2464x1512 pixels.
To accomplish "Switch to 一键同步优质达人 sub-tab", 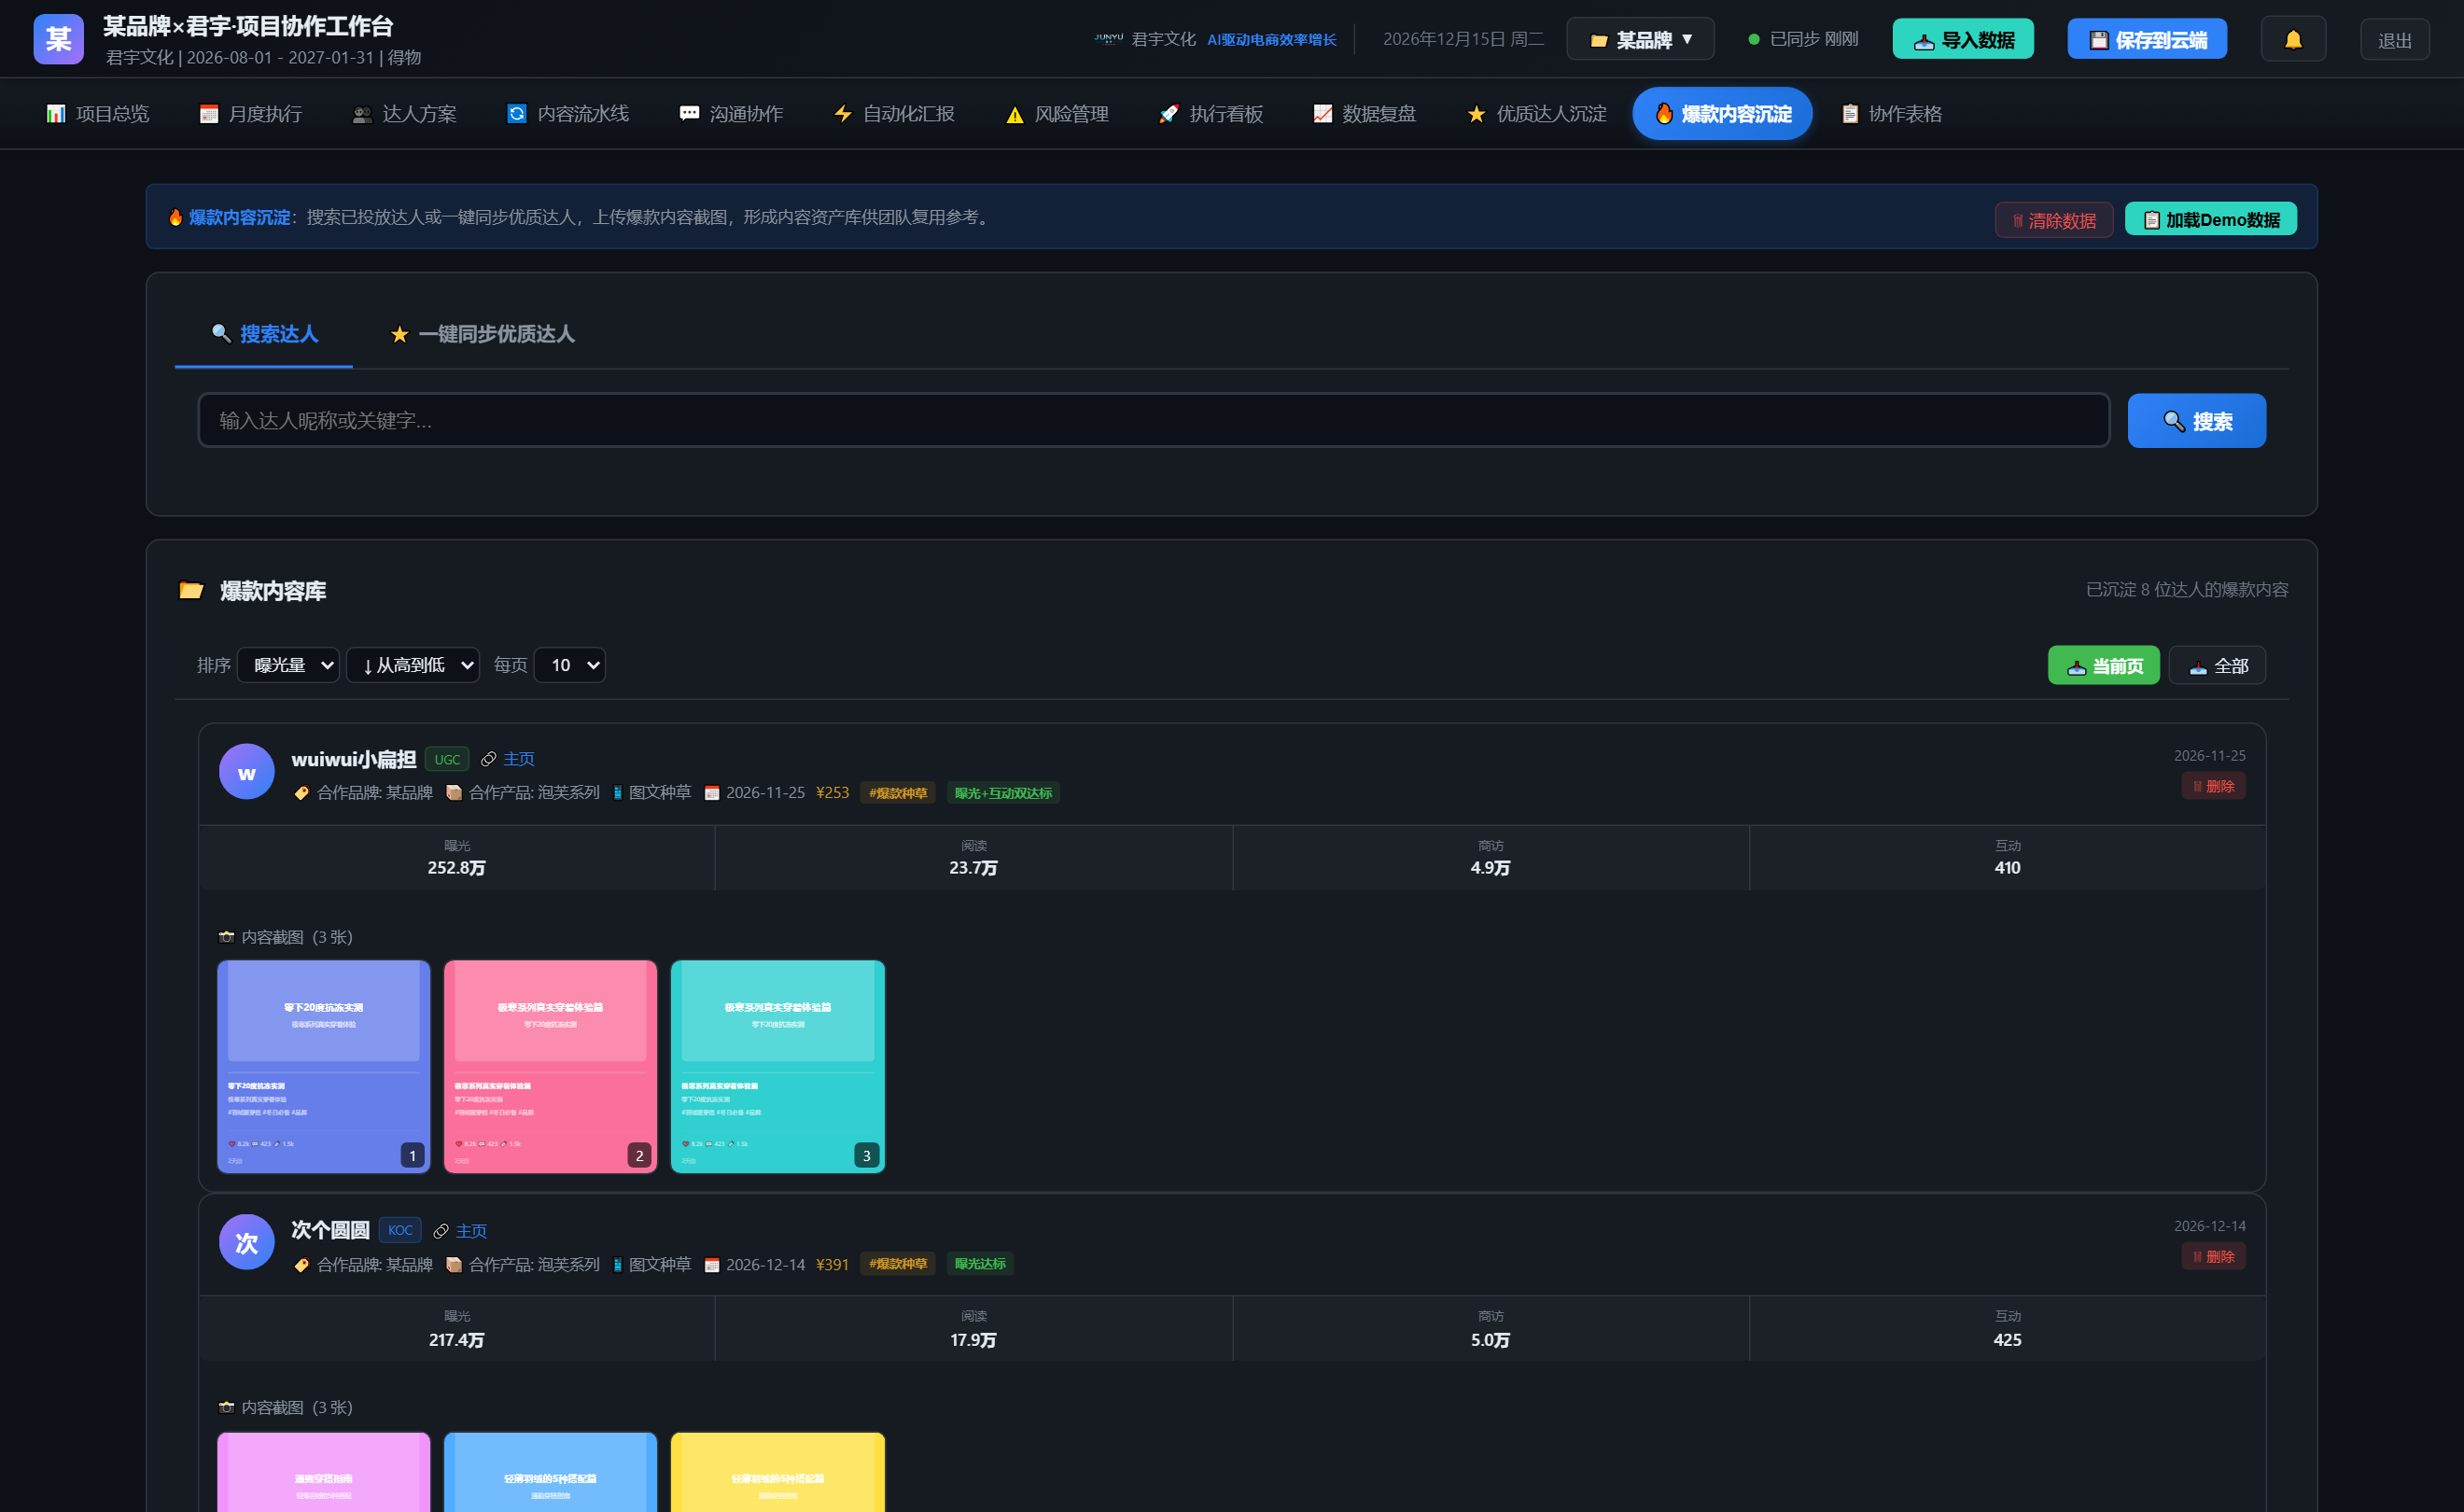I will click(x=482, y=334).
